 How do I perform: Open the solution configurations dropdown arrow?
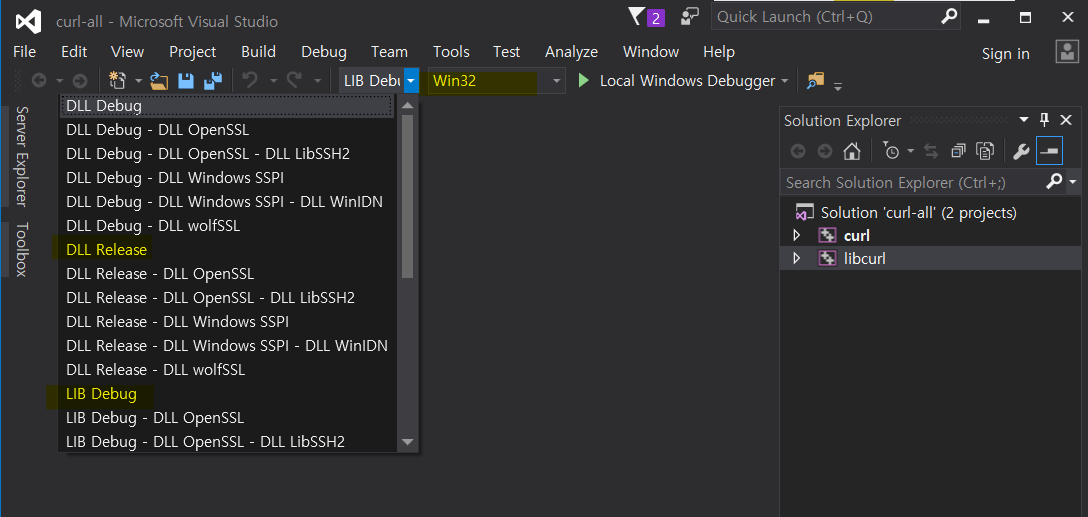(x=411, y=81)
